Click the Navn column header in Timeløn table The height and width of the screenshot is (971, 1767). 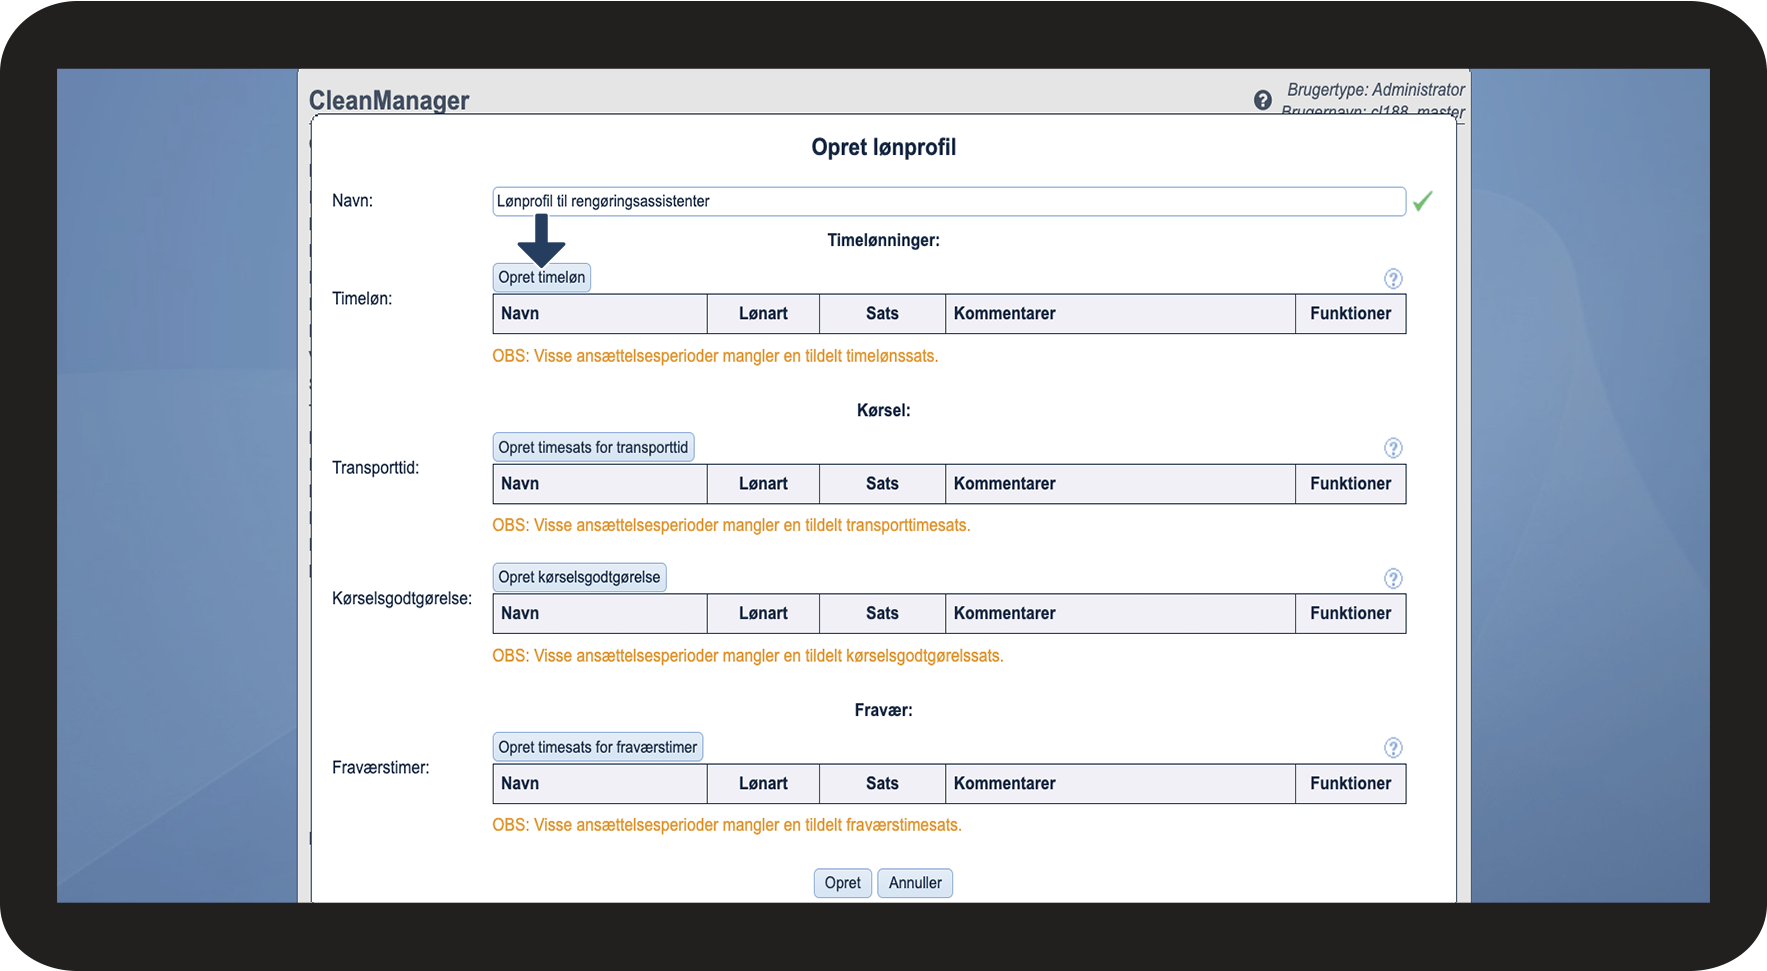pyautogui.click(x=520, y=314)
